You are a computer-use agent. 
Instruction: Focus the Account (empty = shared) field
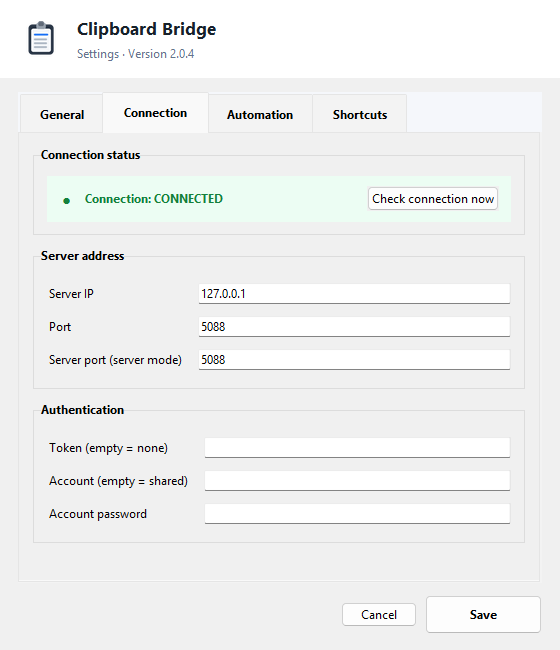pyautogui.click(x=357, y=480)
